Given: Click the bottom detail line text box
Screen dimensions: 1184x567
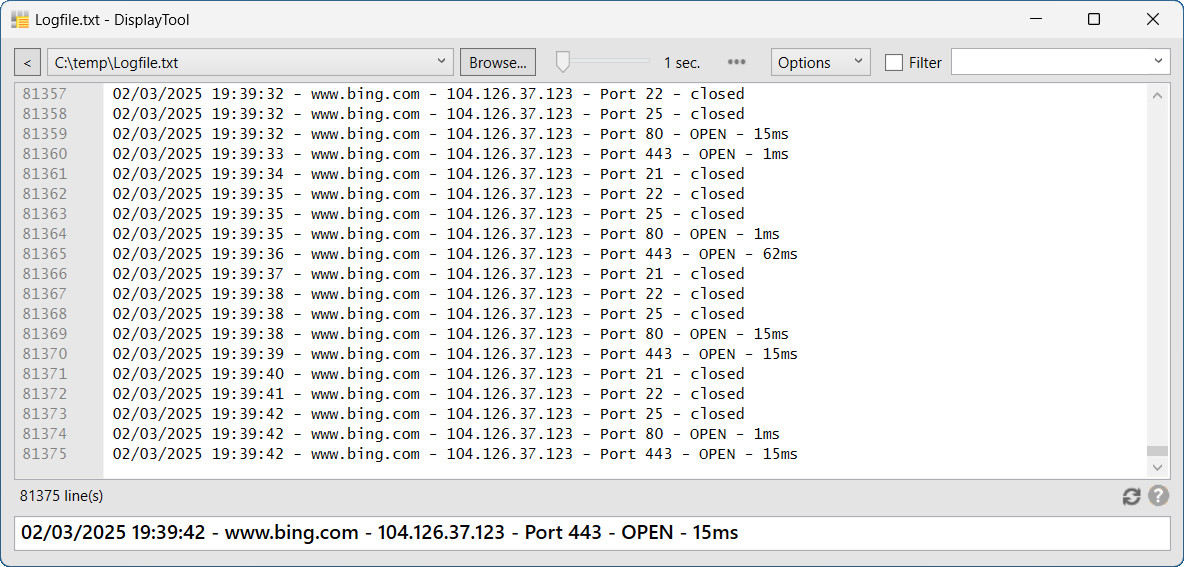Looking at the screenshot, I should [x=592, y=534].
